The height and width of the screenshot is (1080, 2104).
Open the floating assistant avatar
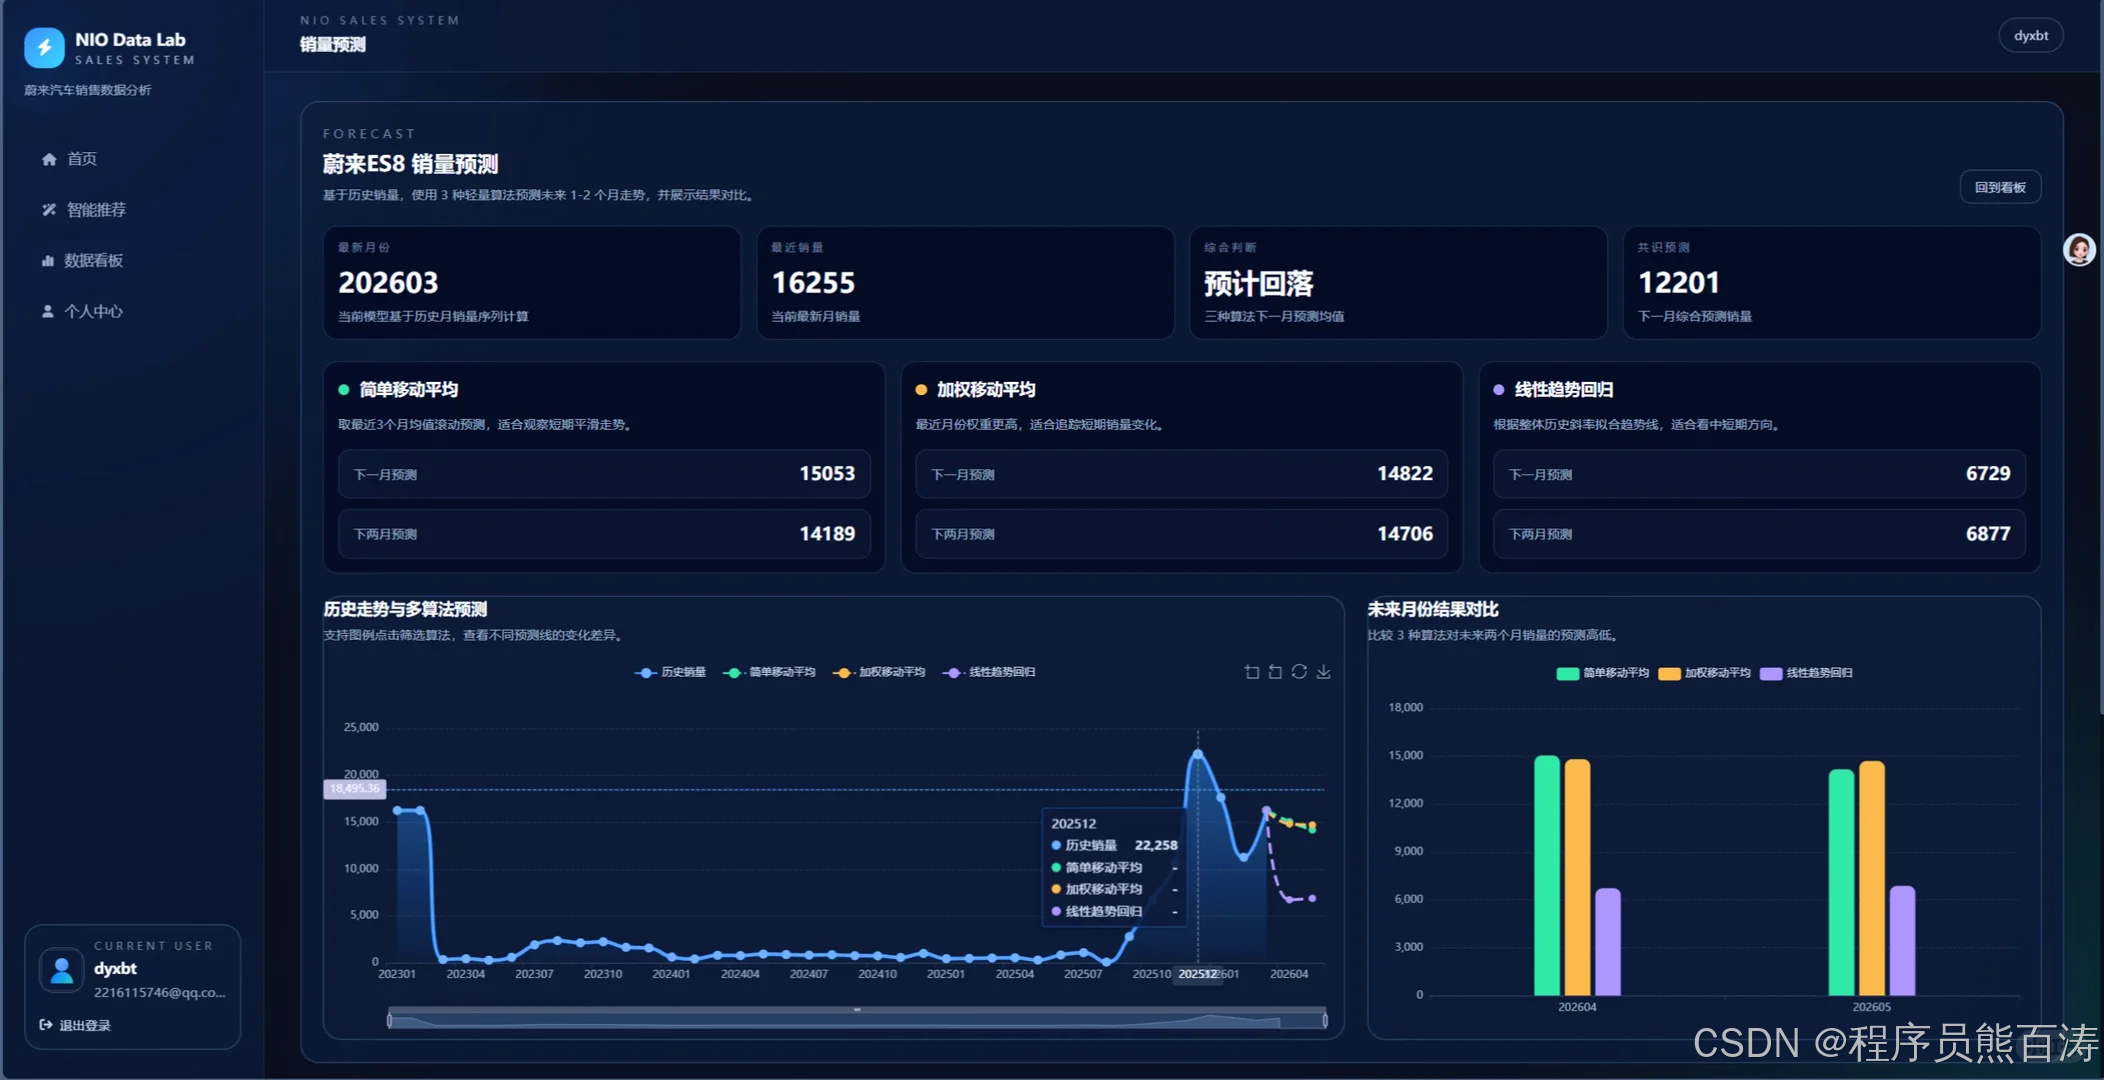pyautogui.click(x=2080, y=249)
